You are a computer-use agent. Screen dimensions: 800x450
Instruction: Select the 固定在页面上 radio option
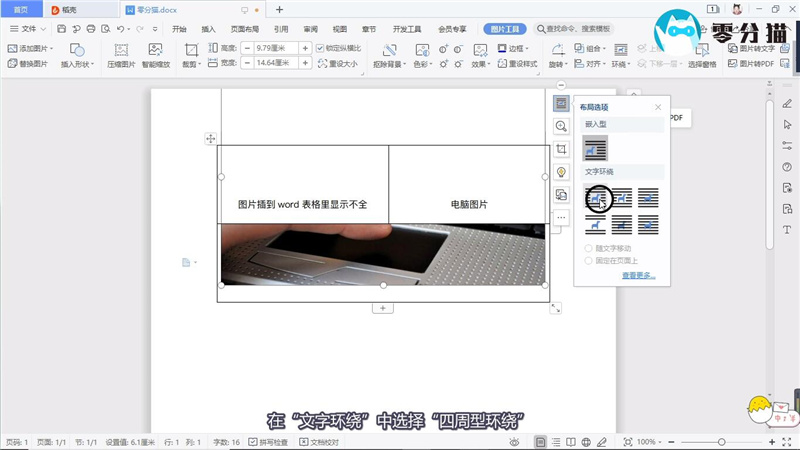coord(588,260)
